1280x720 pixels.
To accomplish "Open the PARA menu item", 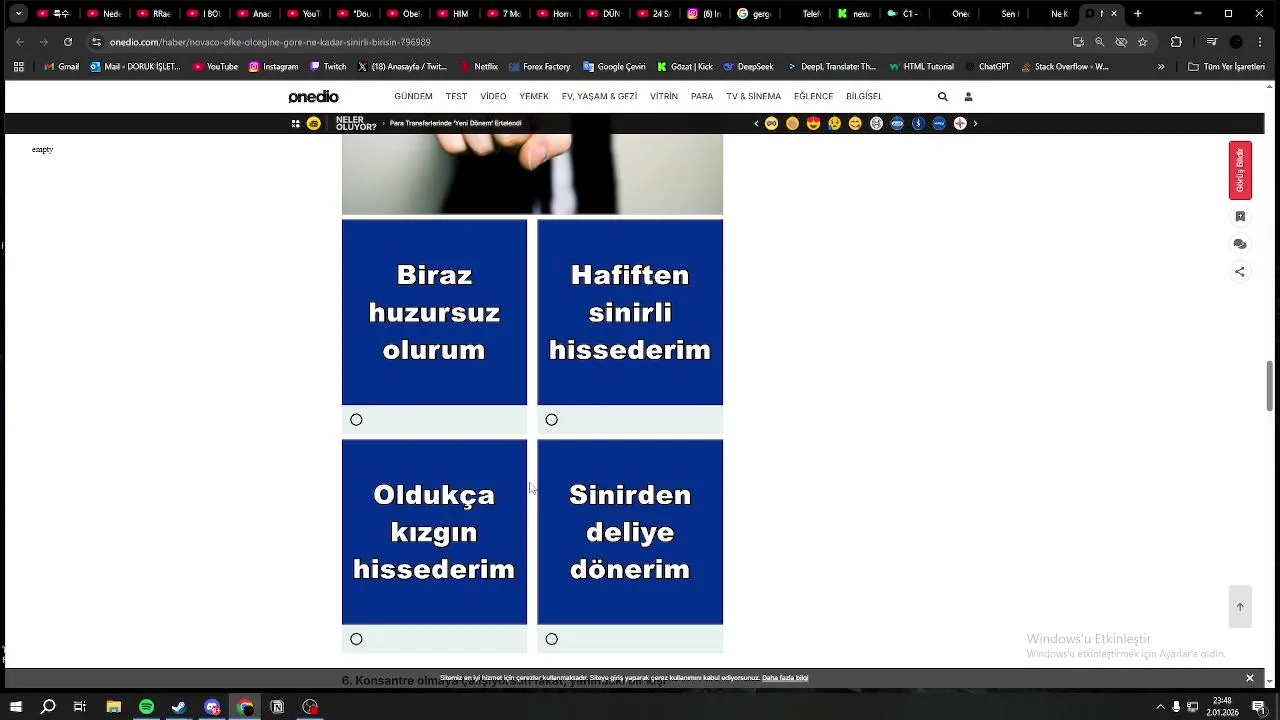I will [702, 97].
